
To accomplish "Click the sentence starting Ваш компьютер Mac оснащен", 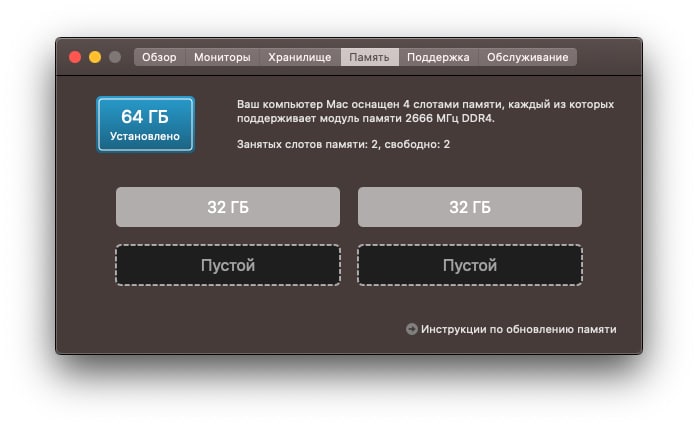I will pos(425,111).
